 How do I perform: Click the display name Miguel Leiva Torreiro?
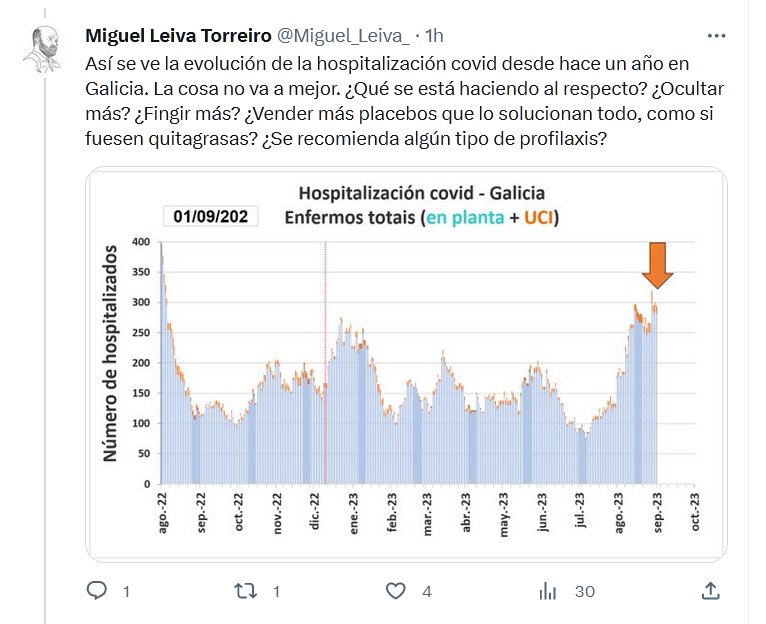(178, 36)
